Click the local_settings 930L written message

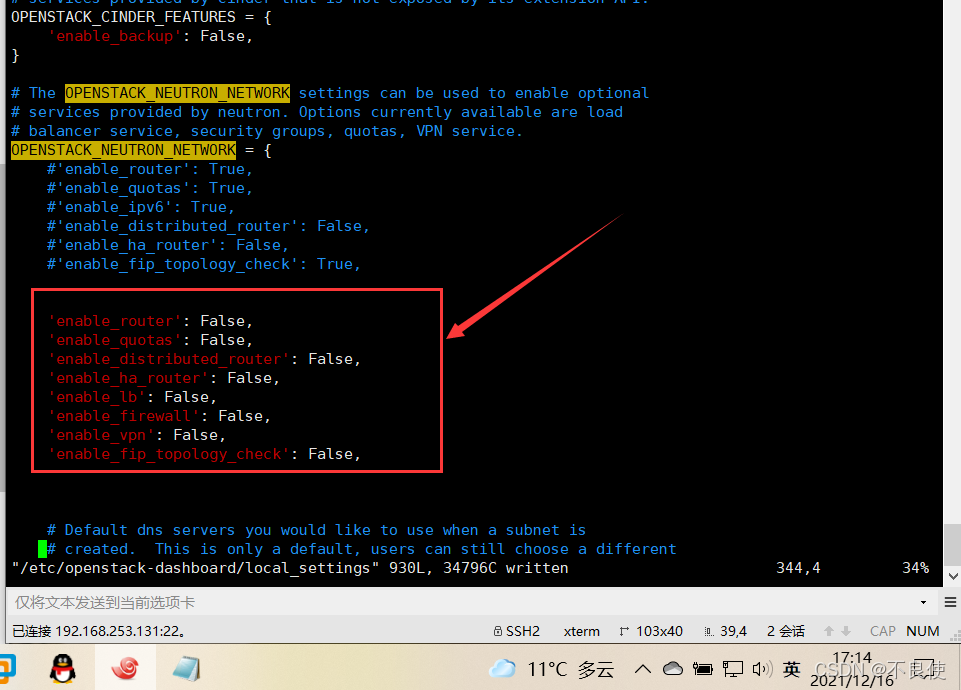tap(290, 568)
